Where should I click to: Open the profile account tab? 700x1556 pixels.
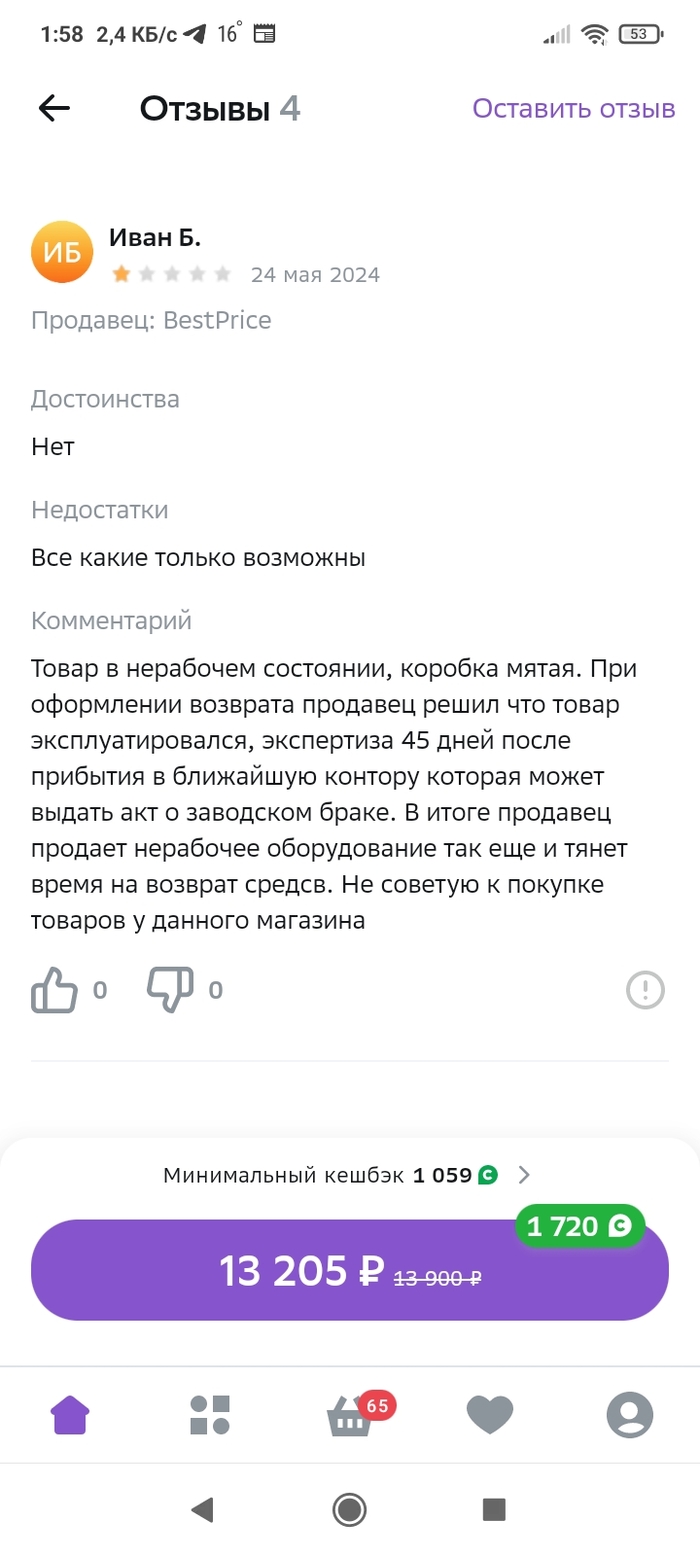(630, 1415)
